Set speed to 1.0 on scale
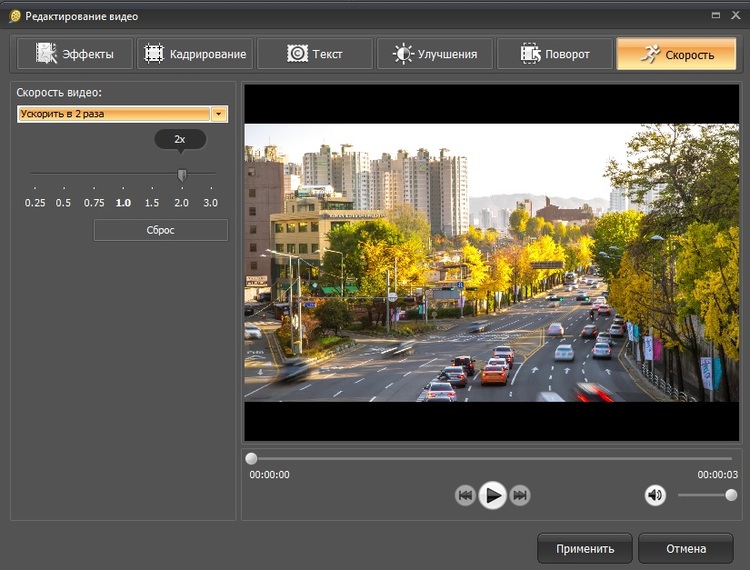Screen dimensions: 750x570 click(123, 203)
